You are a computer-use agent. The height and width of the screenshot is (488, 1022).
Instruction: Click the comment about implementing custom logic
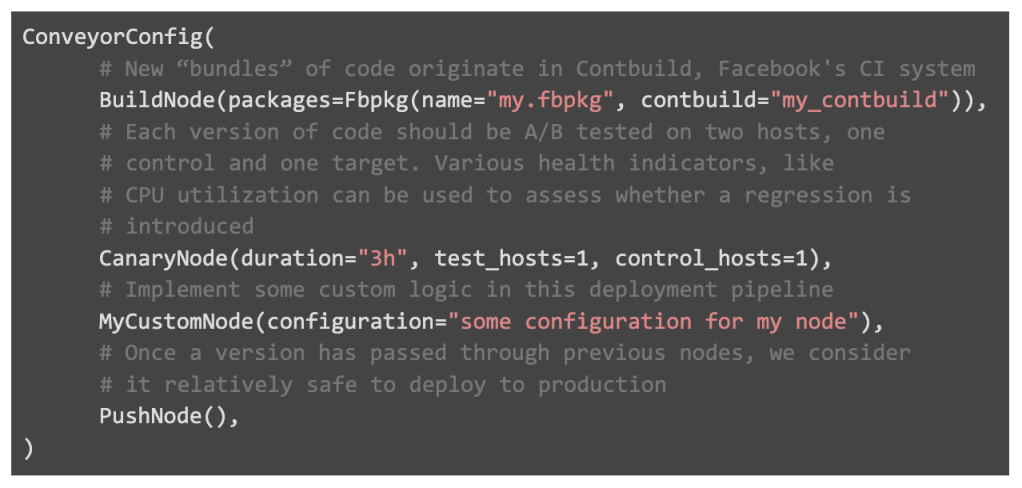click(x=466, y=290)
